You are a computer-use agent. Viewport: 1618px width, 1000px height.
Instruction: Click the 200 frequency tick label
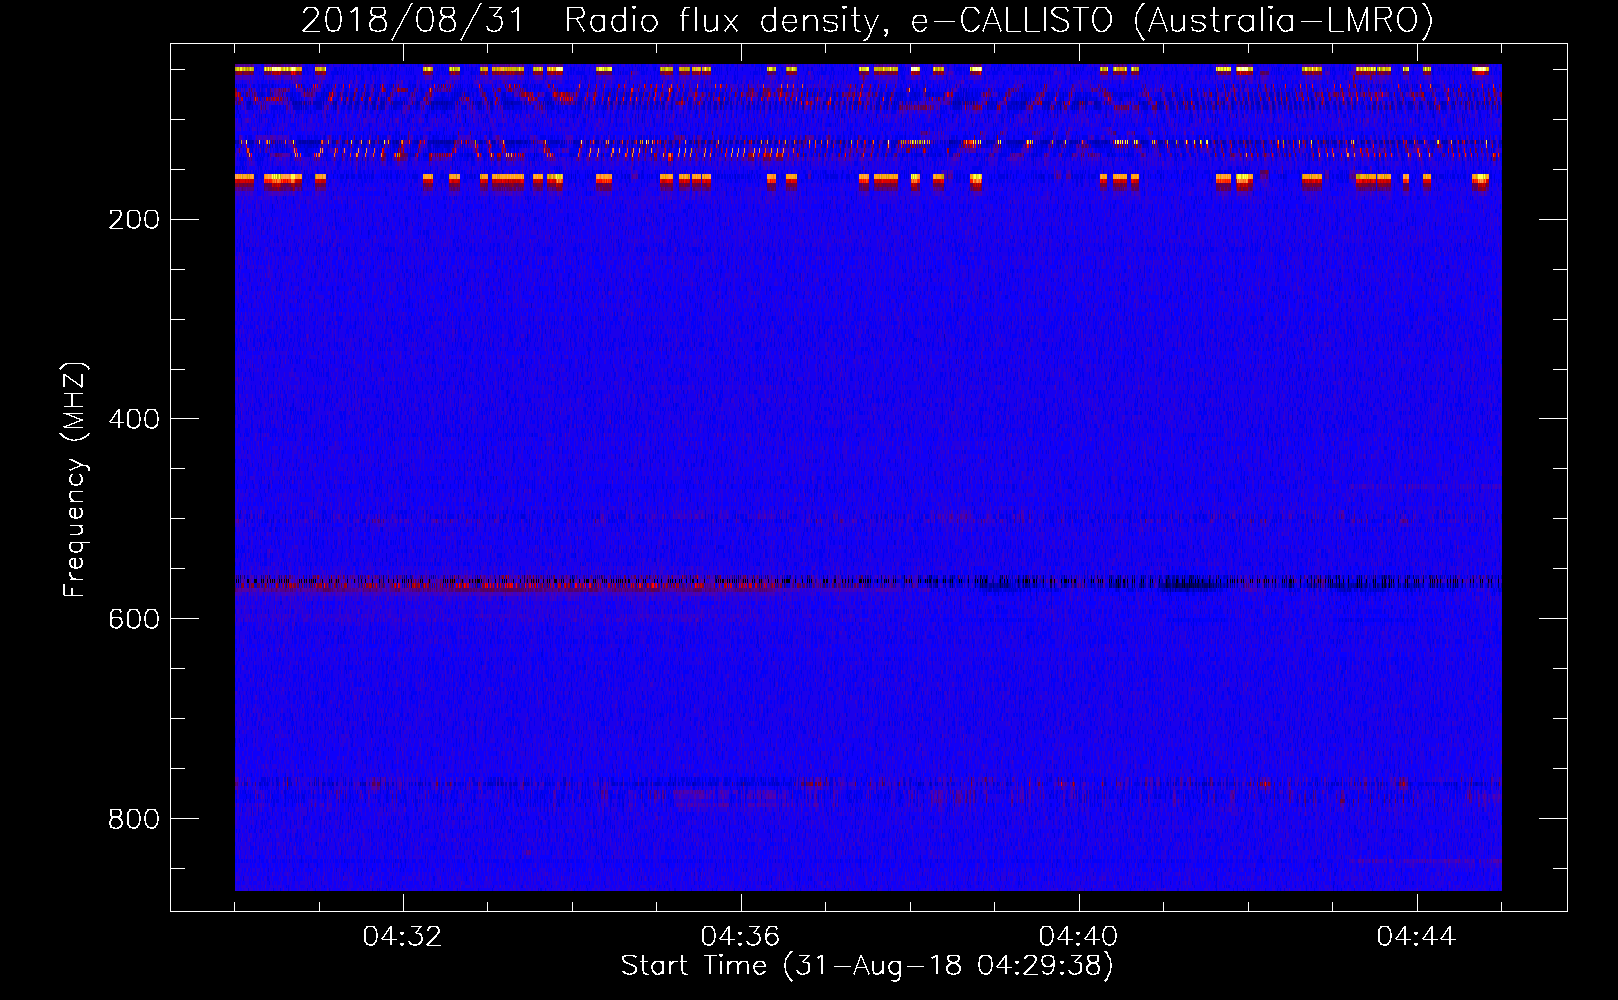click(x=134, y=220)
